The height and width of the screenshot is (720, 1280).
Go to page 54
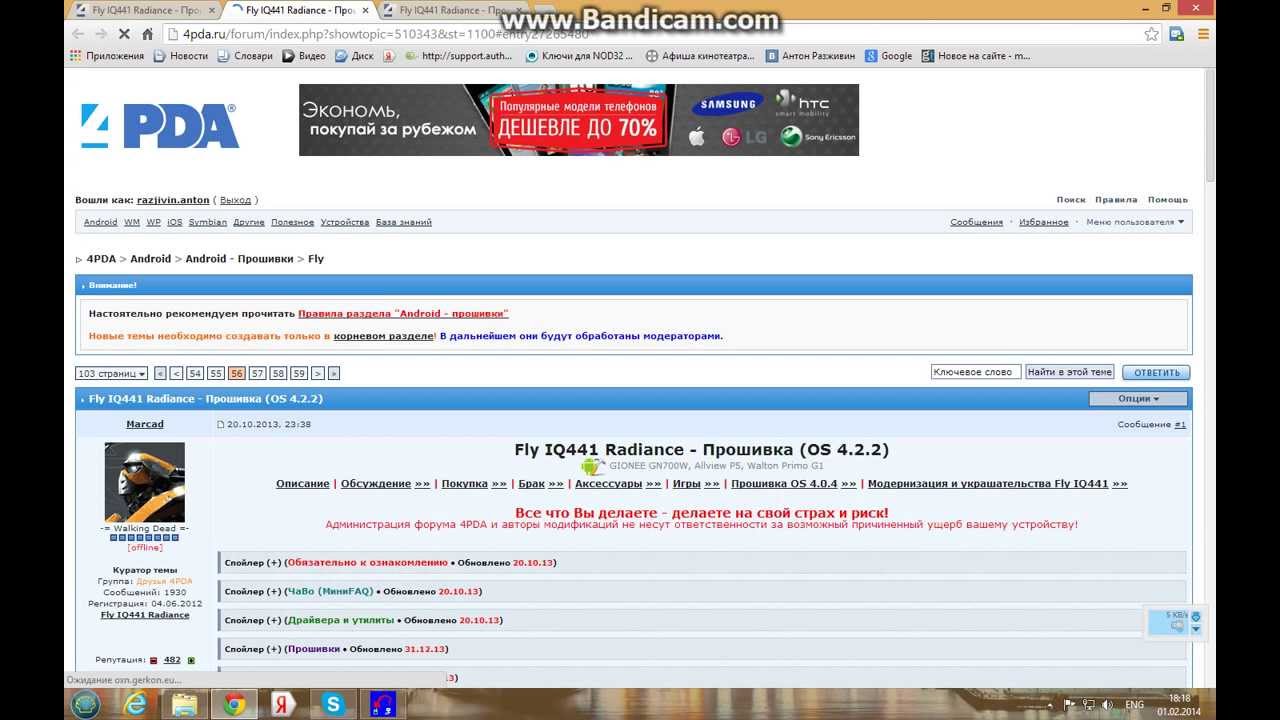click(195, 373)
